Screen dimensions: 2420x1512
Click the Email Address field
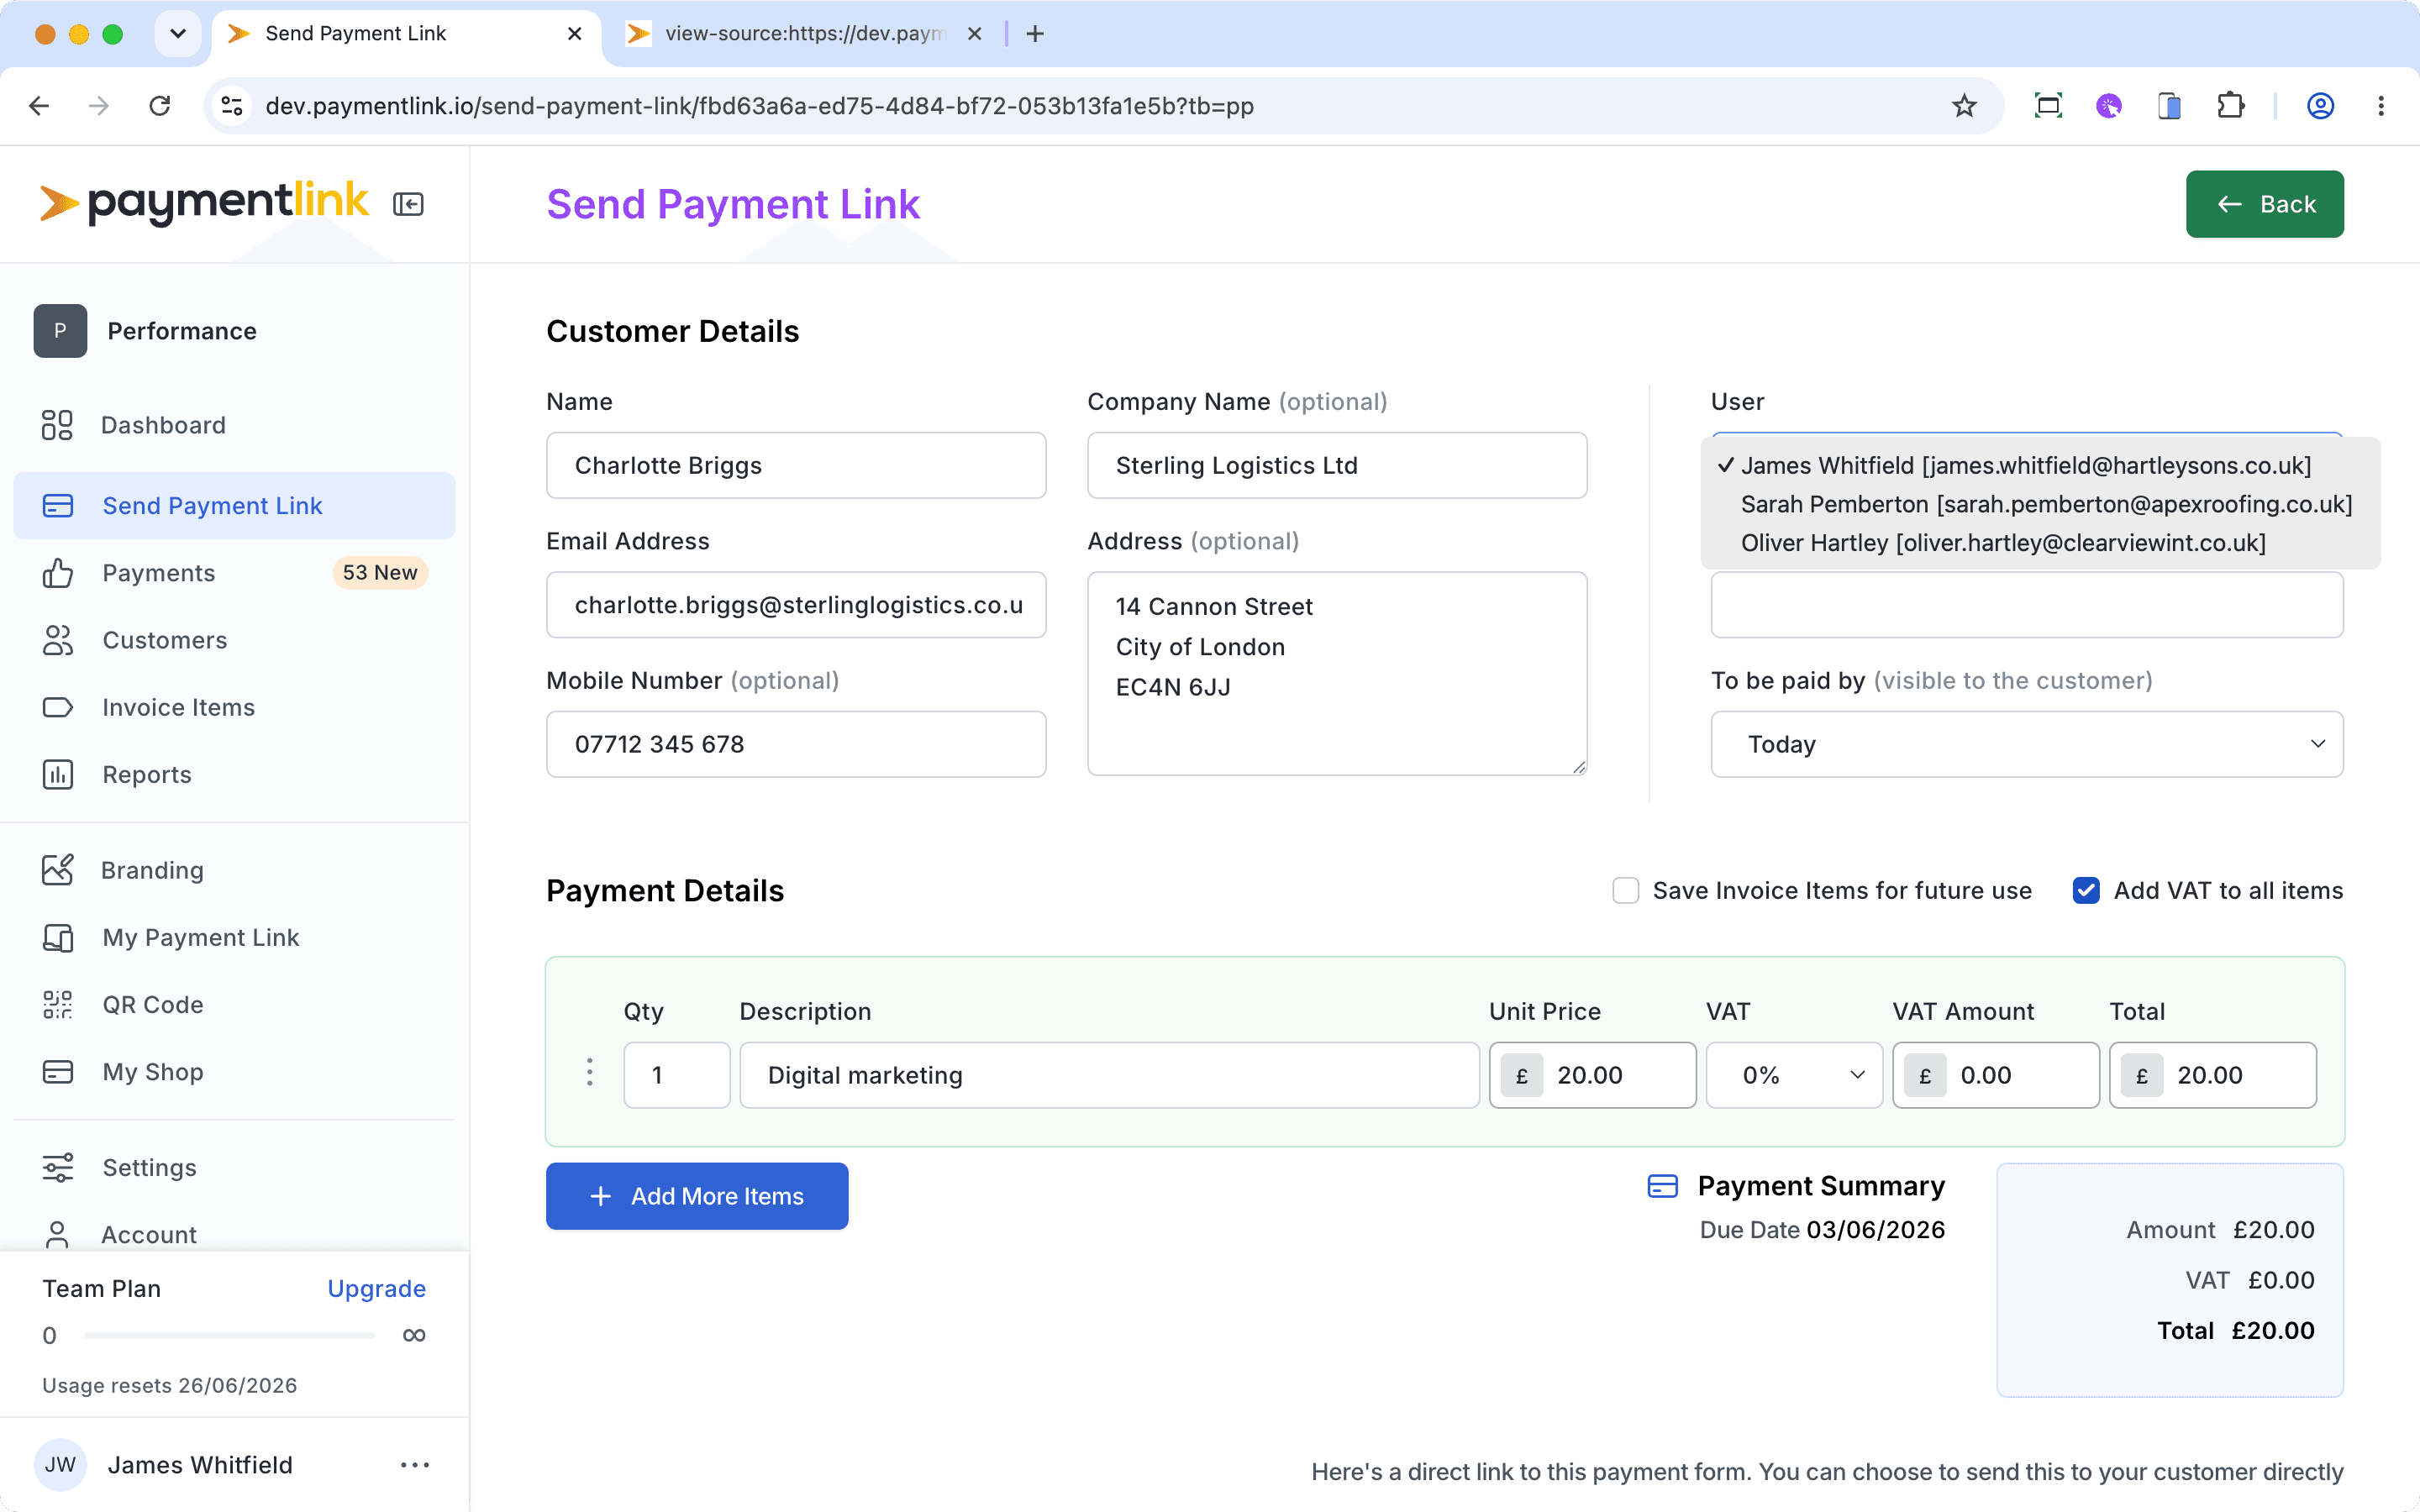coord(796,605)
